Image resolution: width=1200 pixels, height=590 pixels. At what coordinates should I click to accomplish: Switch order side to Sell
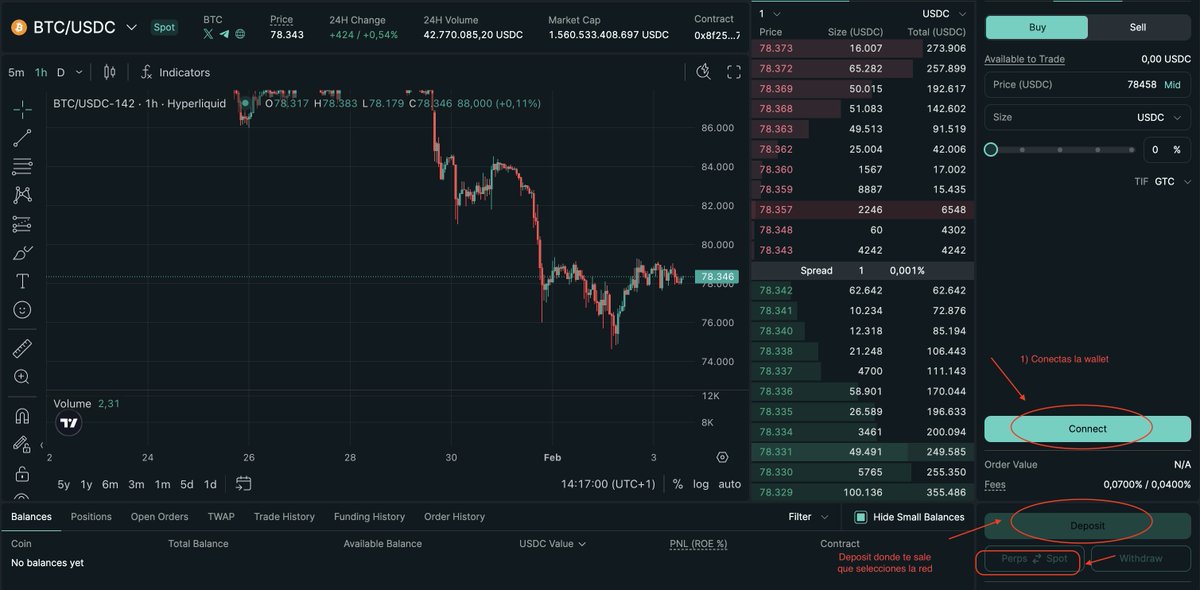pyautogui.click(x=1138, y=27)
